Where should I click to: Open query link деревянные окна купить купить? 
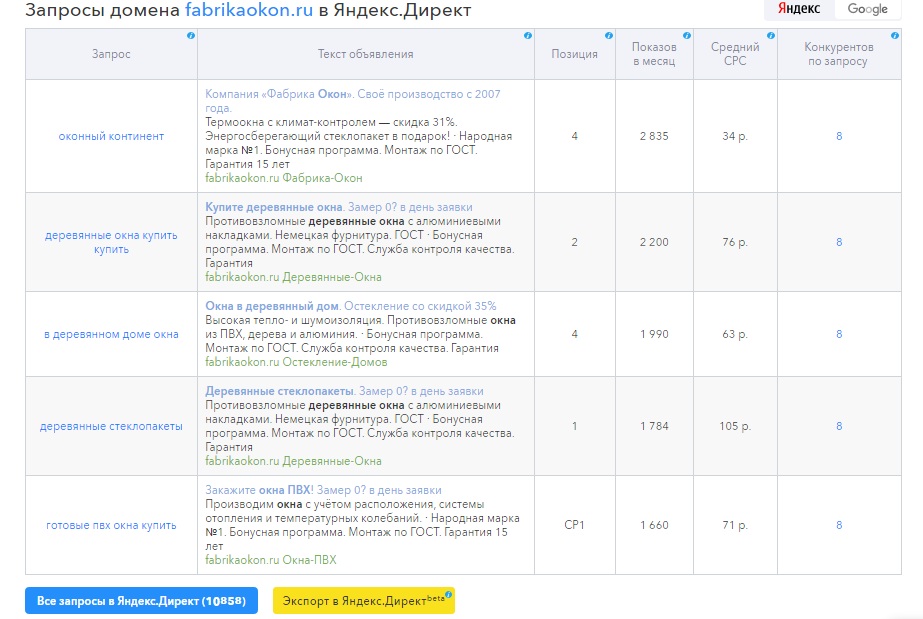tap(111, 242)
